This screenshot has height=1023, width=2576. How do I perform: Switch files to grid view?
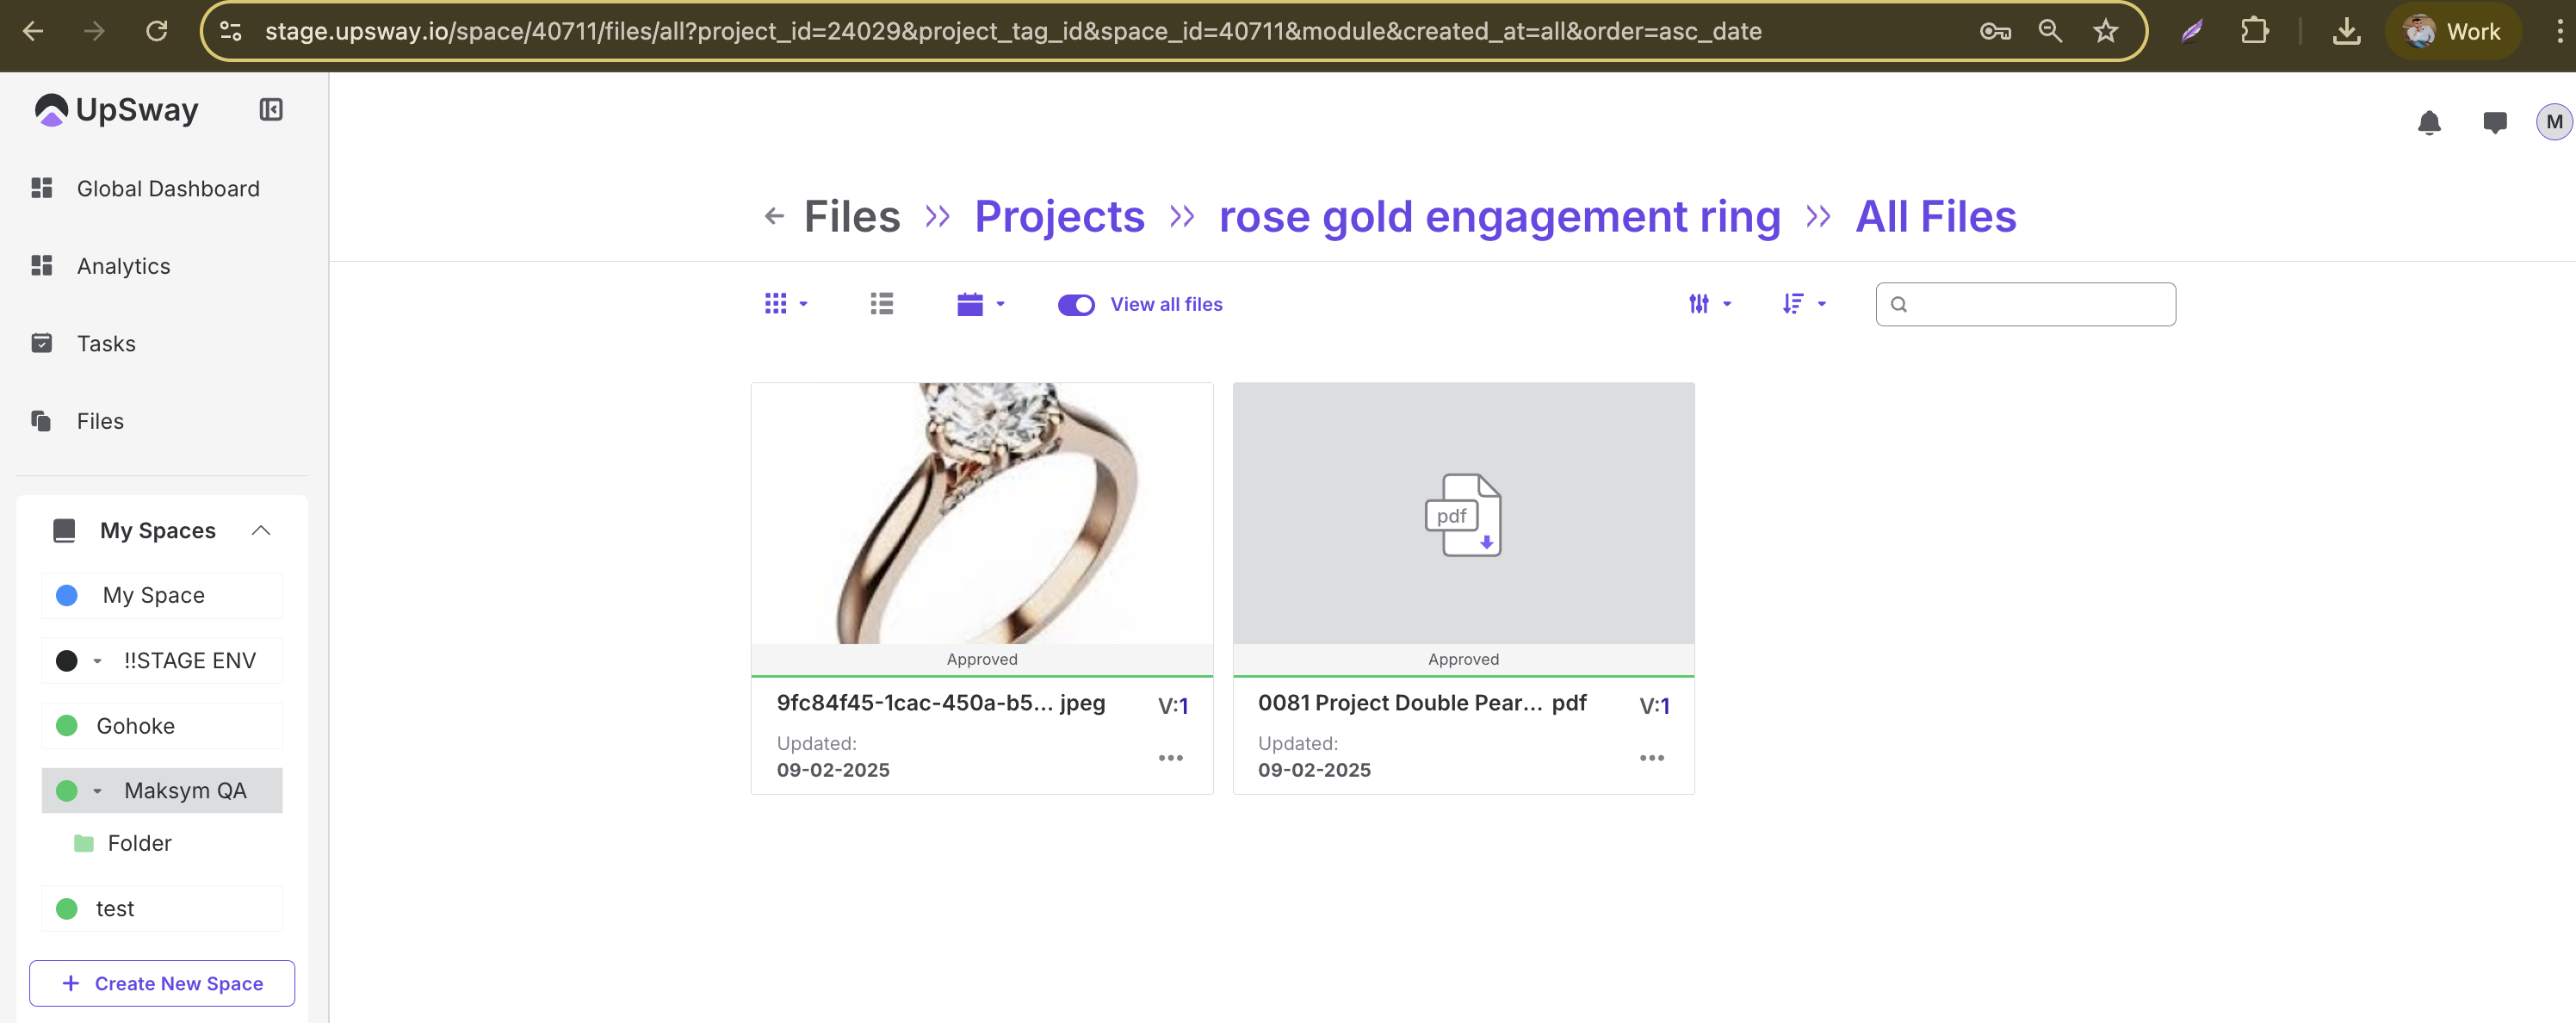[777, 303]
